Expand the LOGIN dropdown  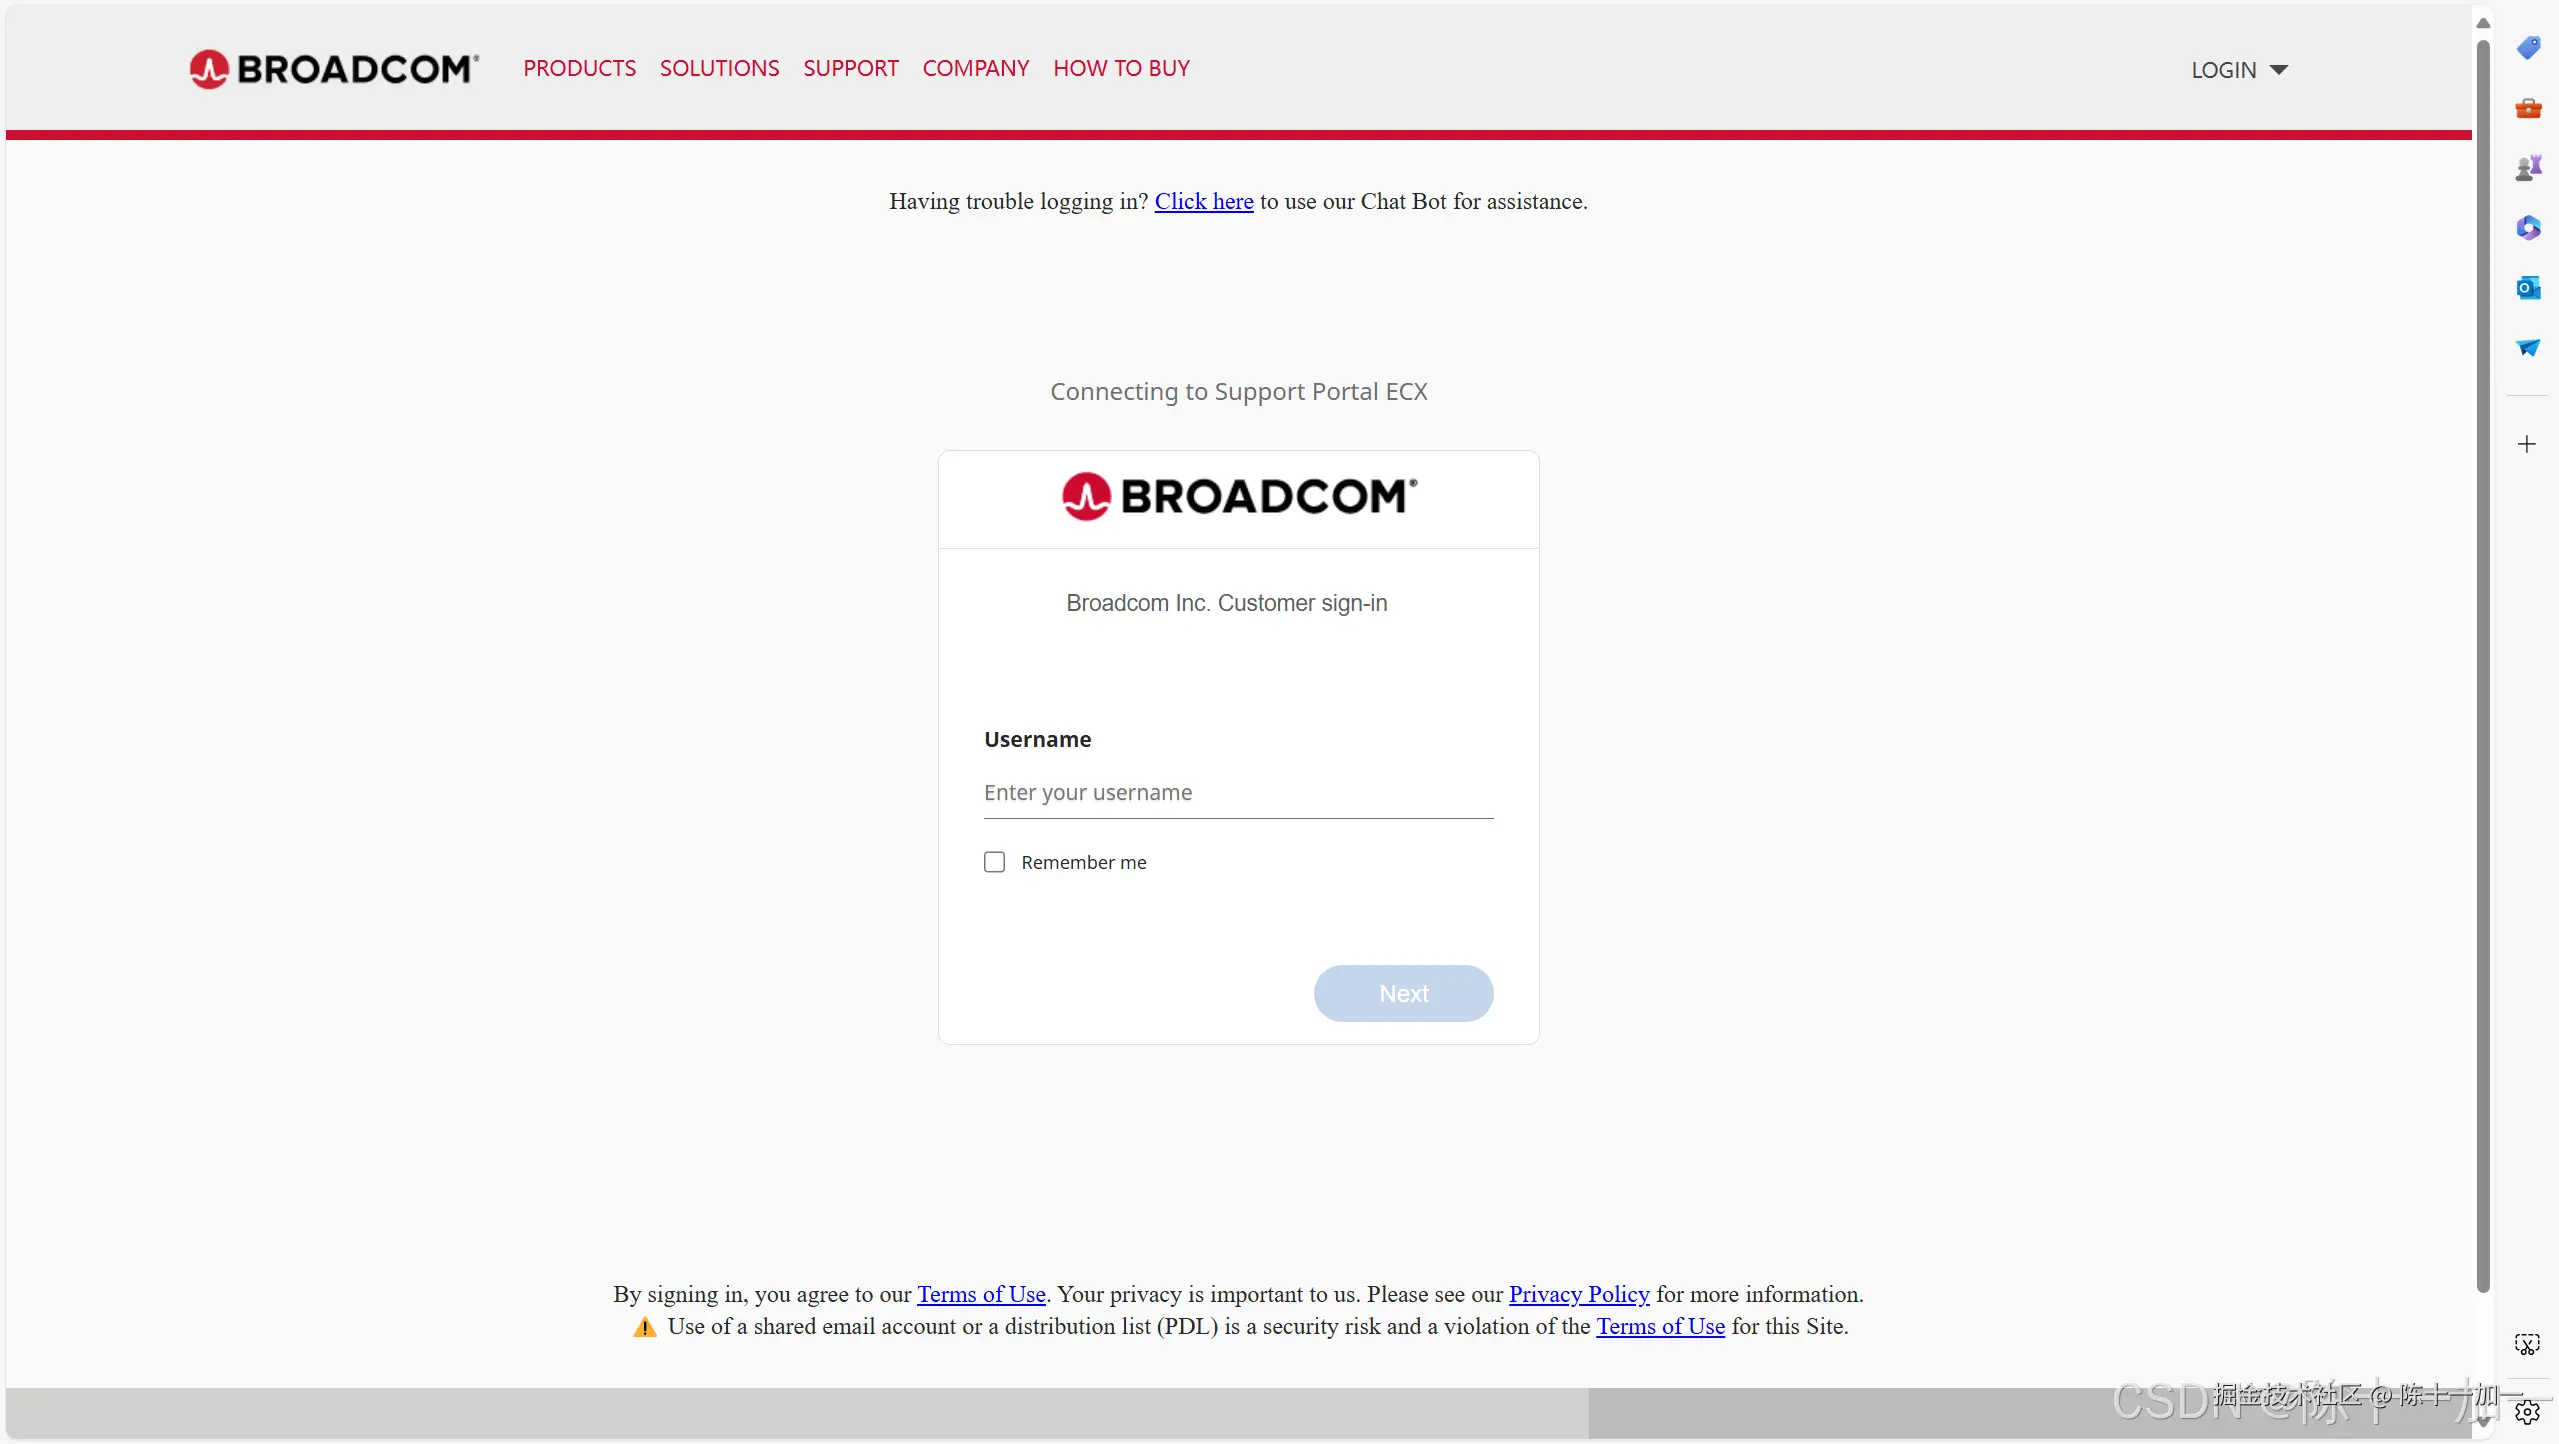2239,70
